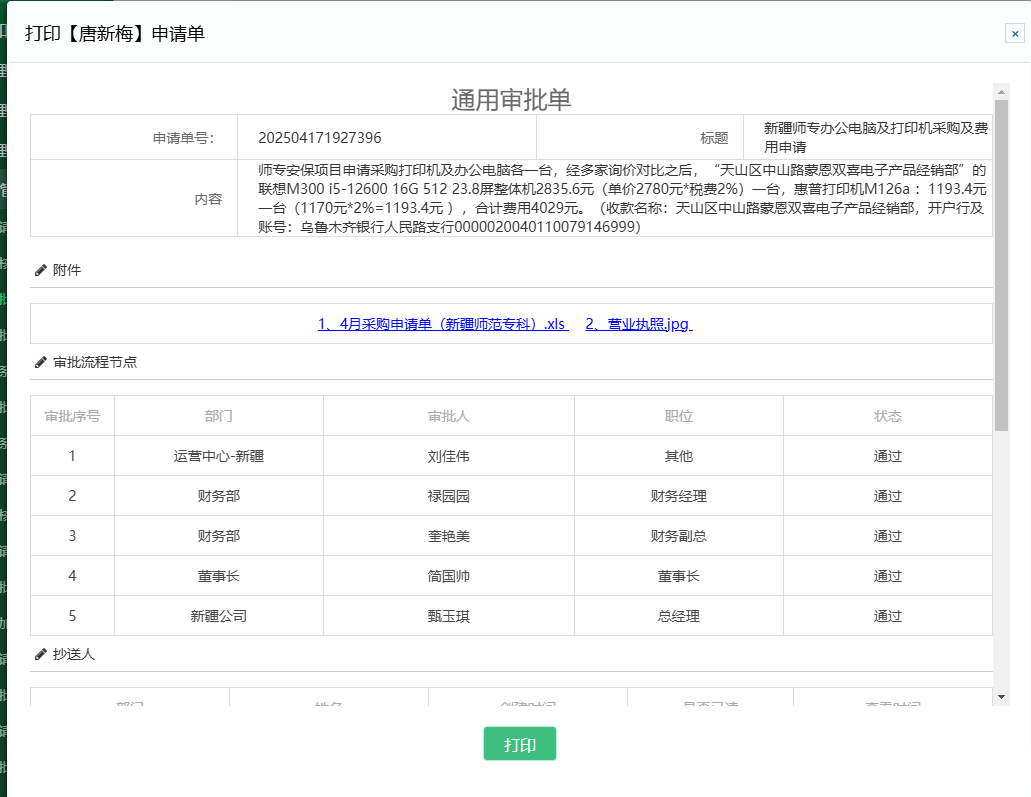Click the 通用审批单 form heading

point(511,100)
